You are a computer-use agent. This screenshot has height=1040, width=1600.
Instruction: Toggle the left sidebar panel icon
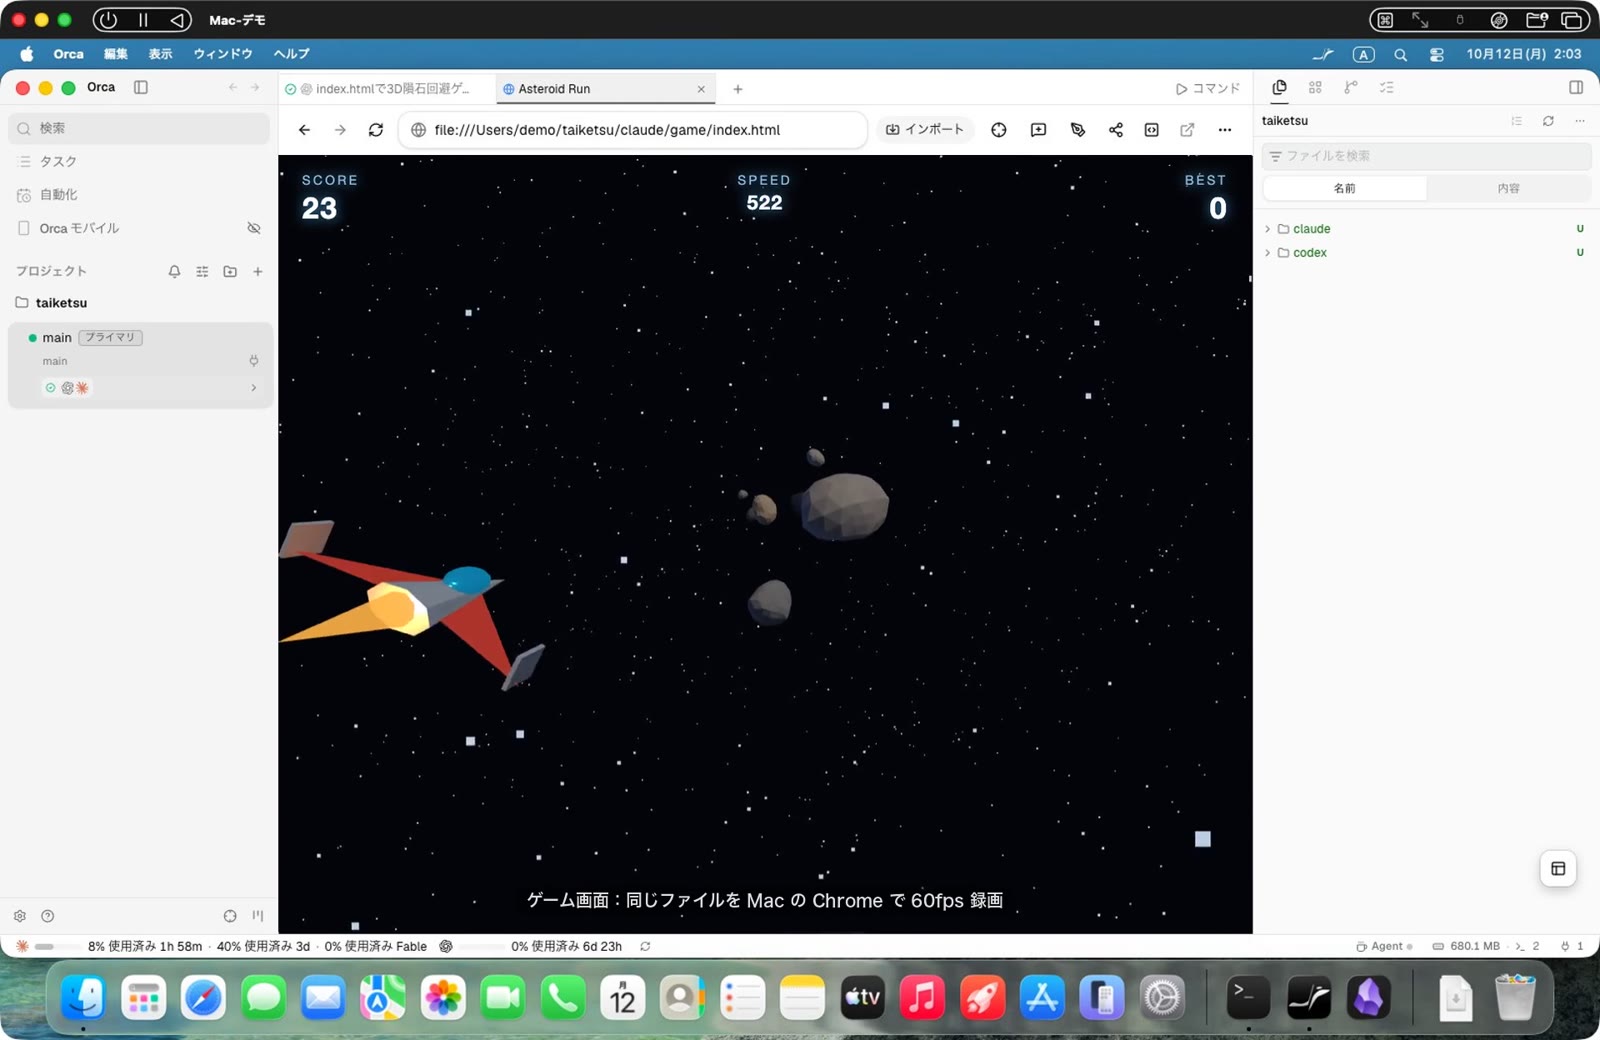141,87
